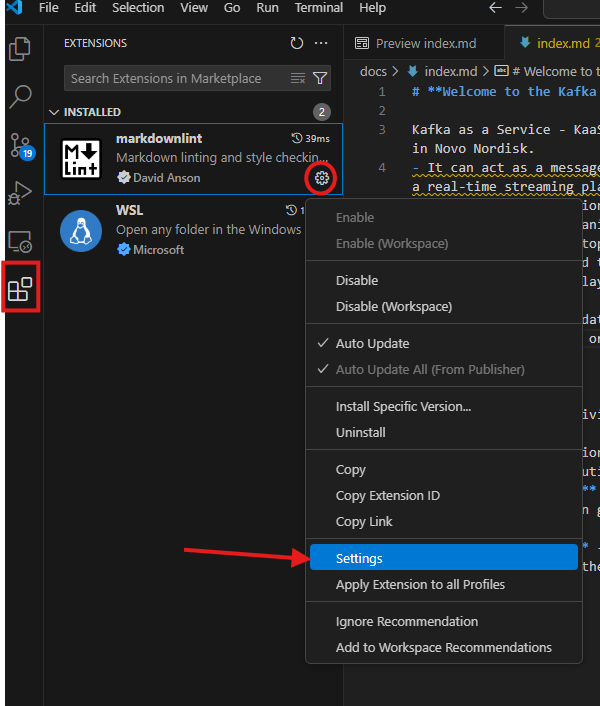Open the Terminal menu
The width and height of the screenshot is (600, 706).
(x=319, y=8)
